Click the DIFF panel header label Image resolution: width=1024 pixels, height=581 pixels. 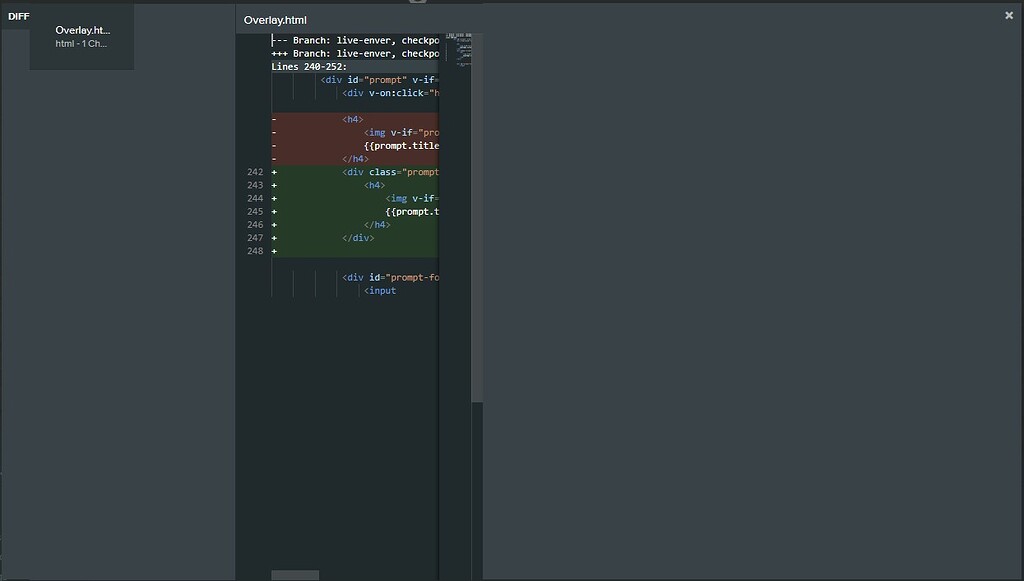18,17
